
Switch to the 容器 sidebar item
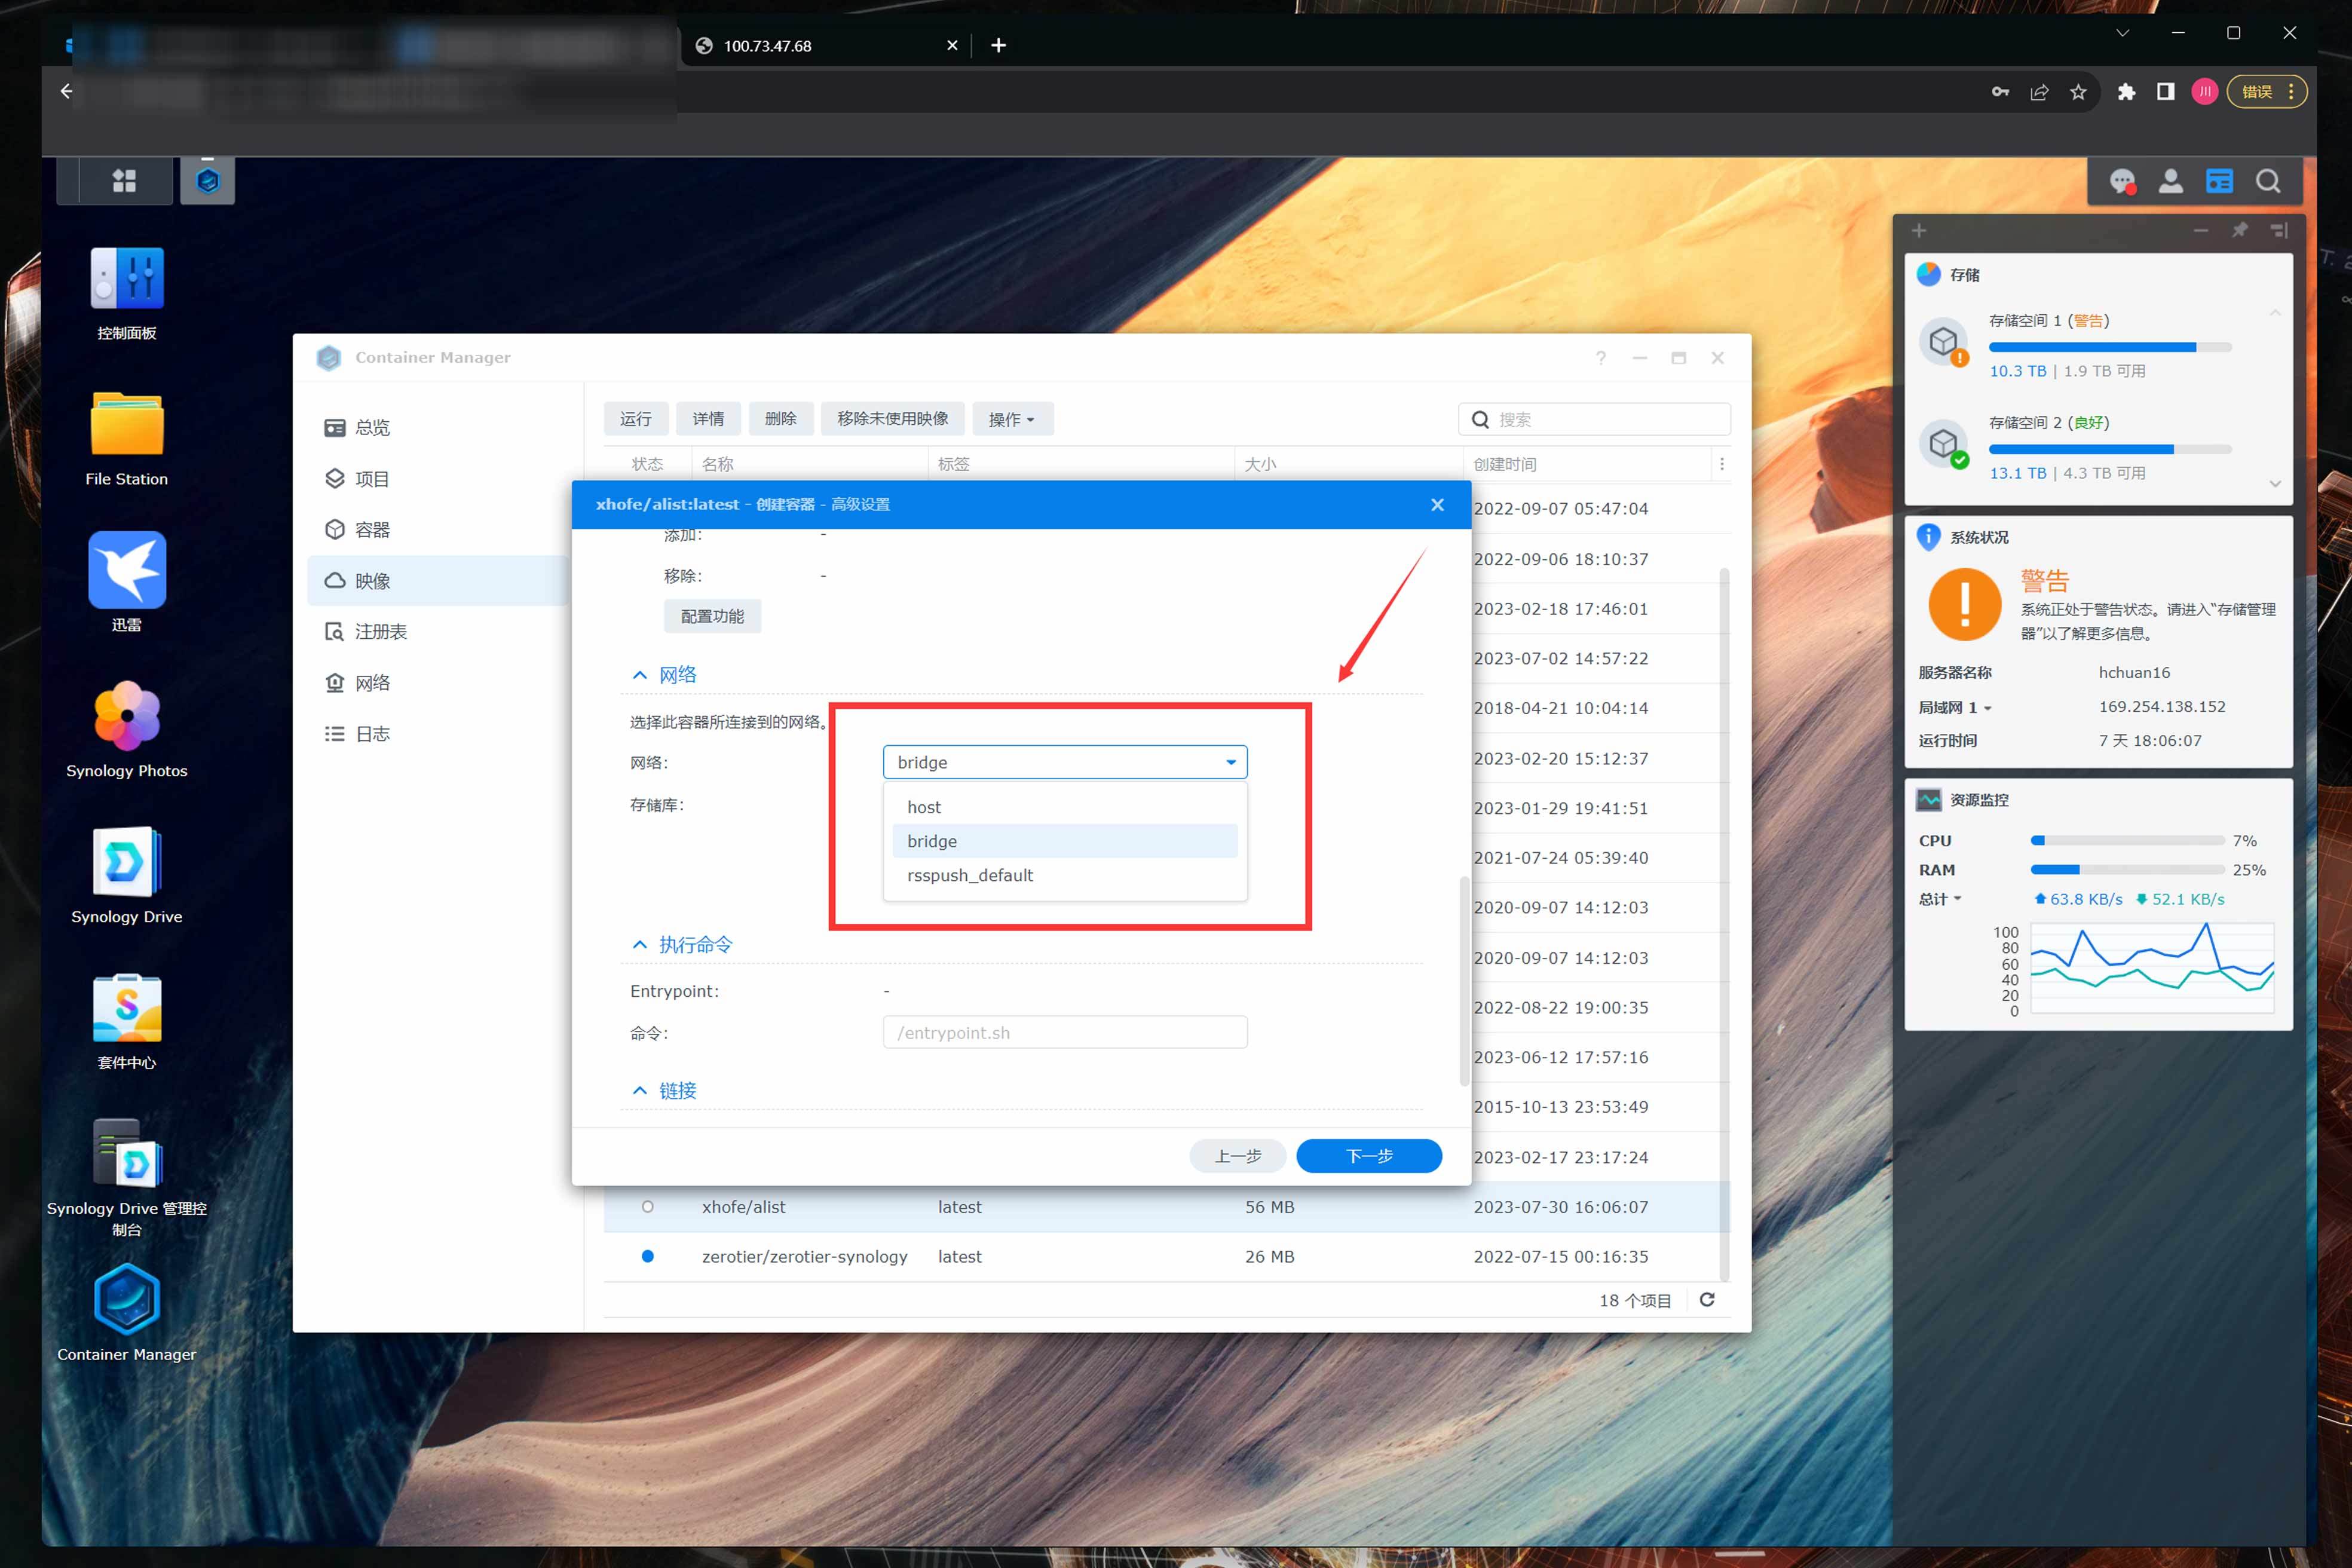point(372,530)
